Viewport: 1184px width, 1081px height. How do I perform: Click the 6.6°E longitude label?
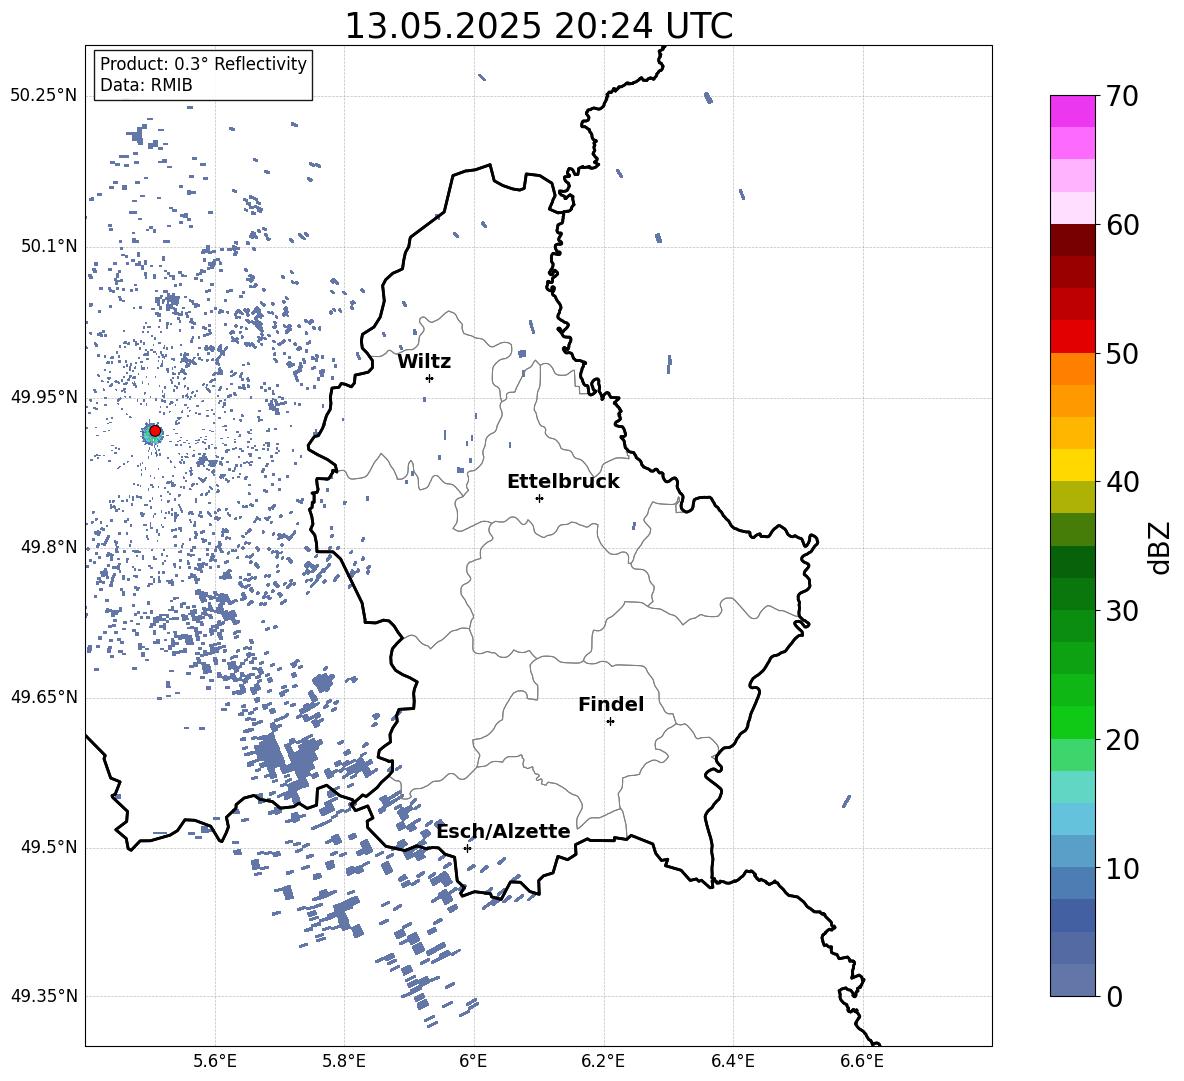[x=862, y=1061]
